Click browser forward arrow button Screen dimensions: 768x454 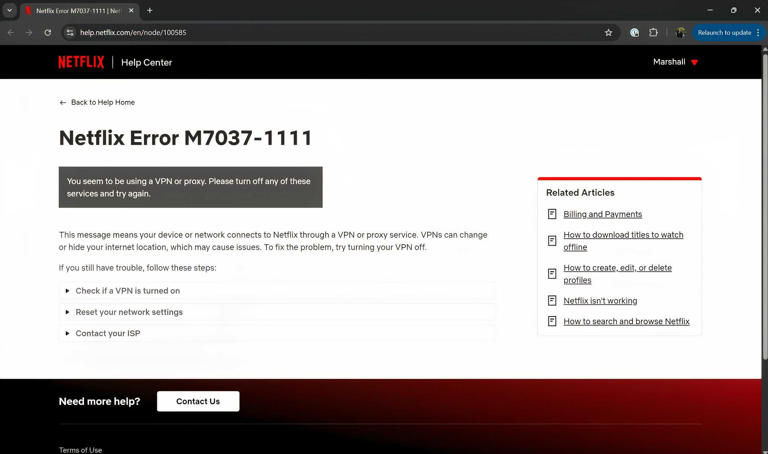29,32
